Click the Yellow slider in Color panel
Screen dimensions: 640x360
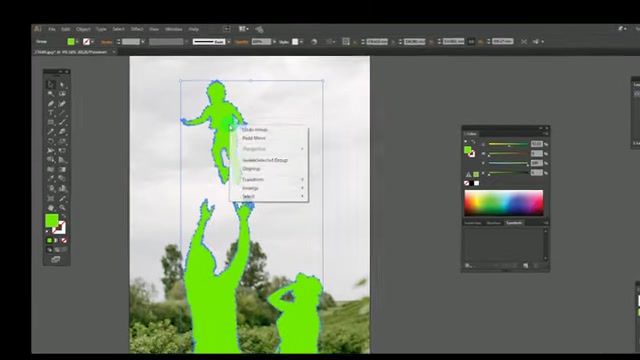(508, 163)
